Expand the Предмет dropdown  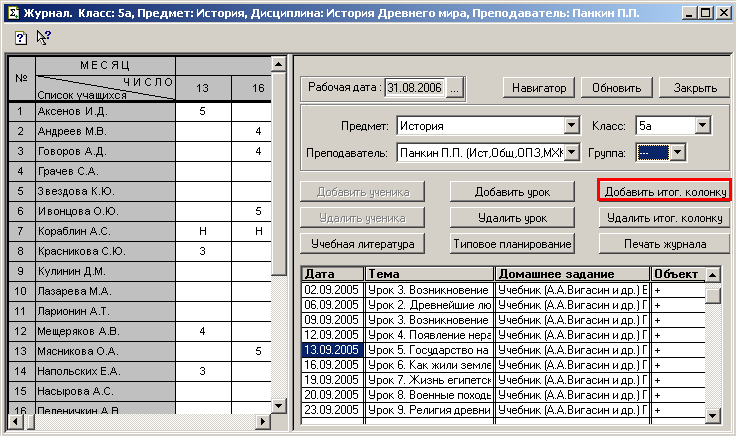pyautogui.click(x=572, y=126)
